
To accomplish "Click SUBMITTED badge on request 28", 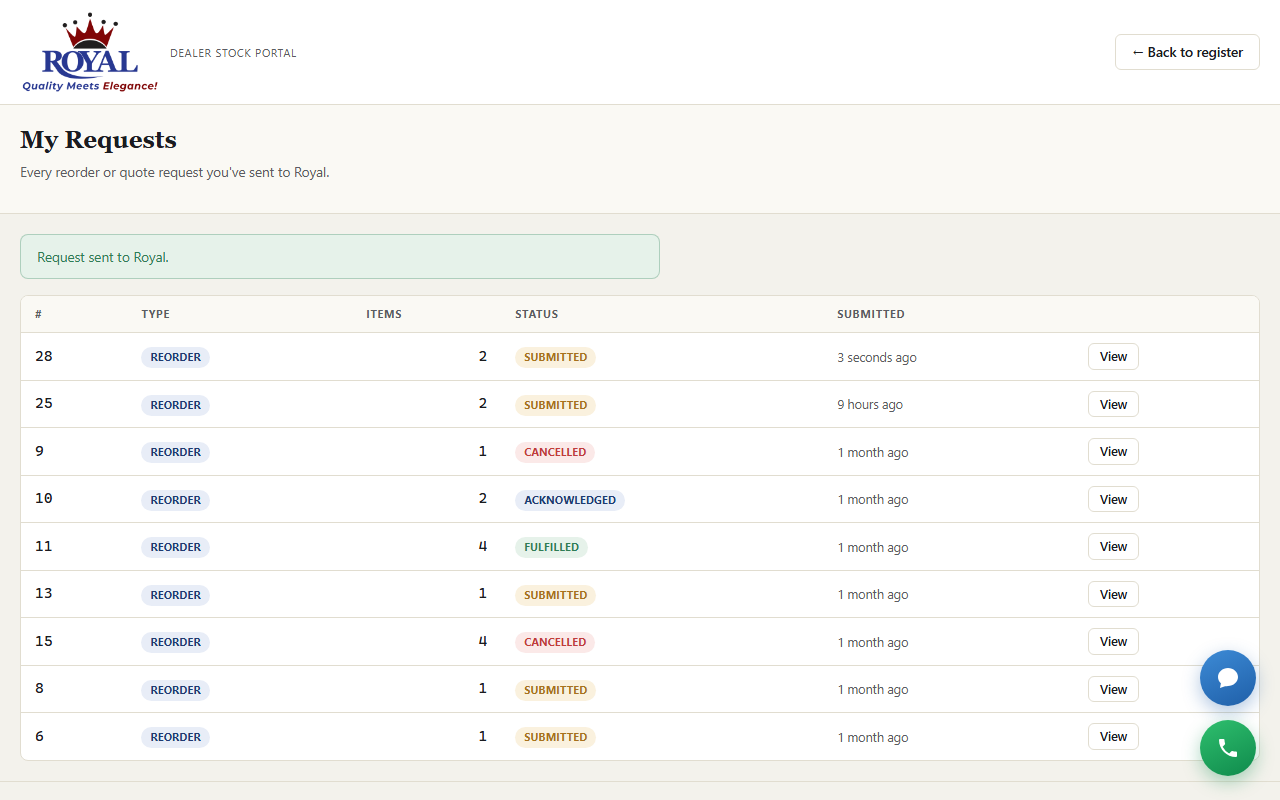I will (555, 357).
